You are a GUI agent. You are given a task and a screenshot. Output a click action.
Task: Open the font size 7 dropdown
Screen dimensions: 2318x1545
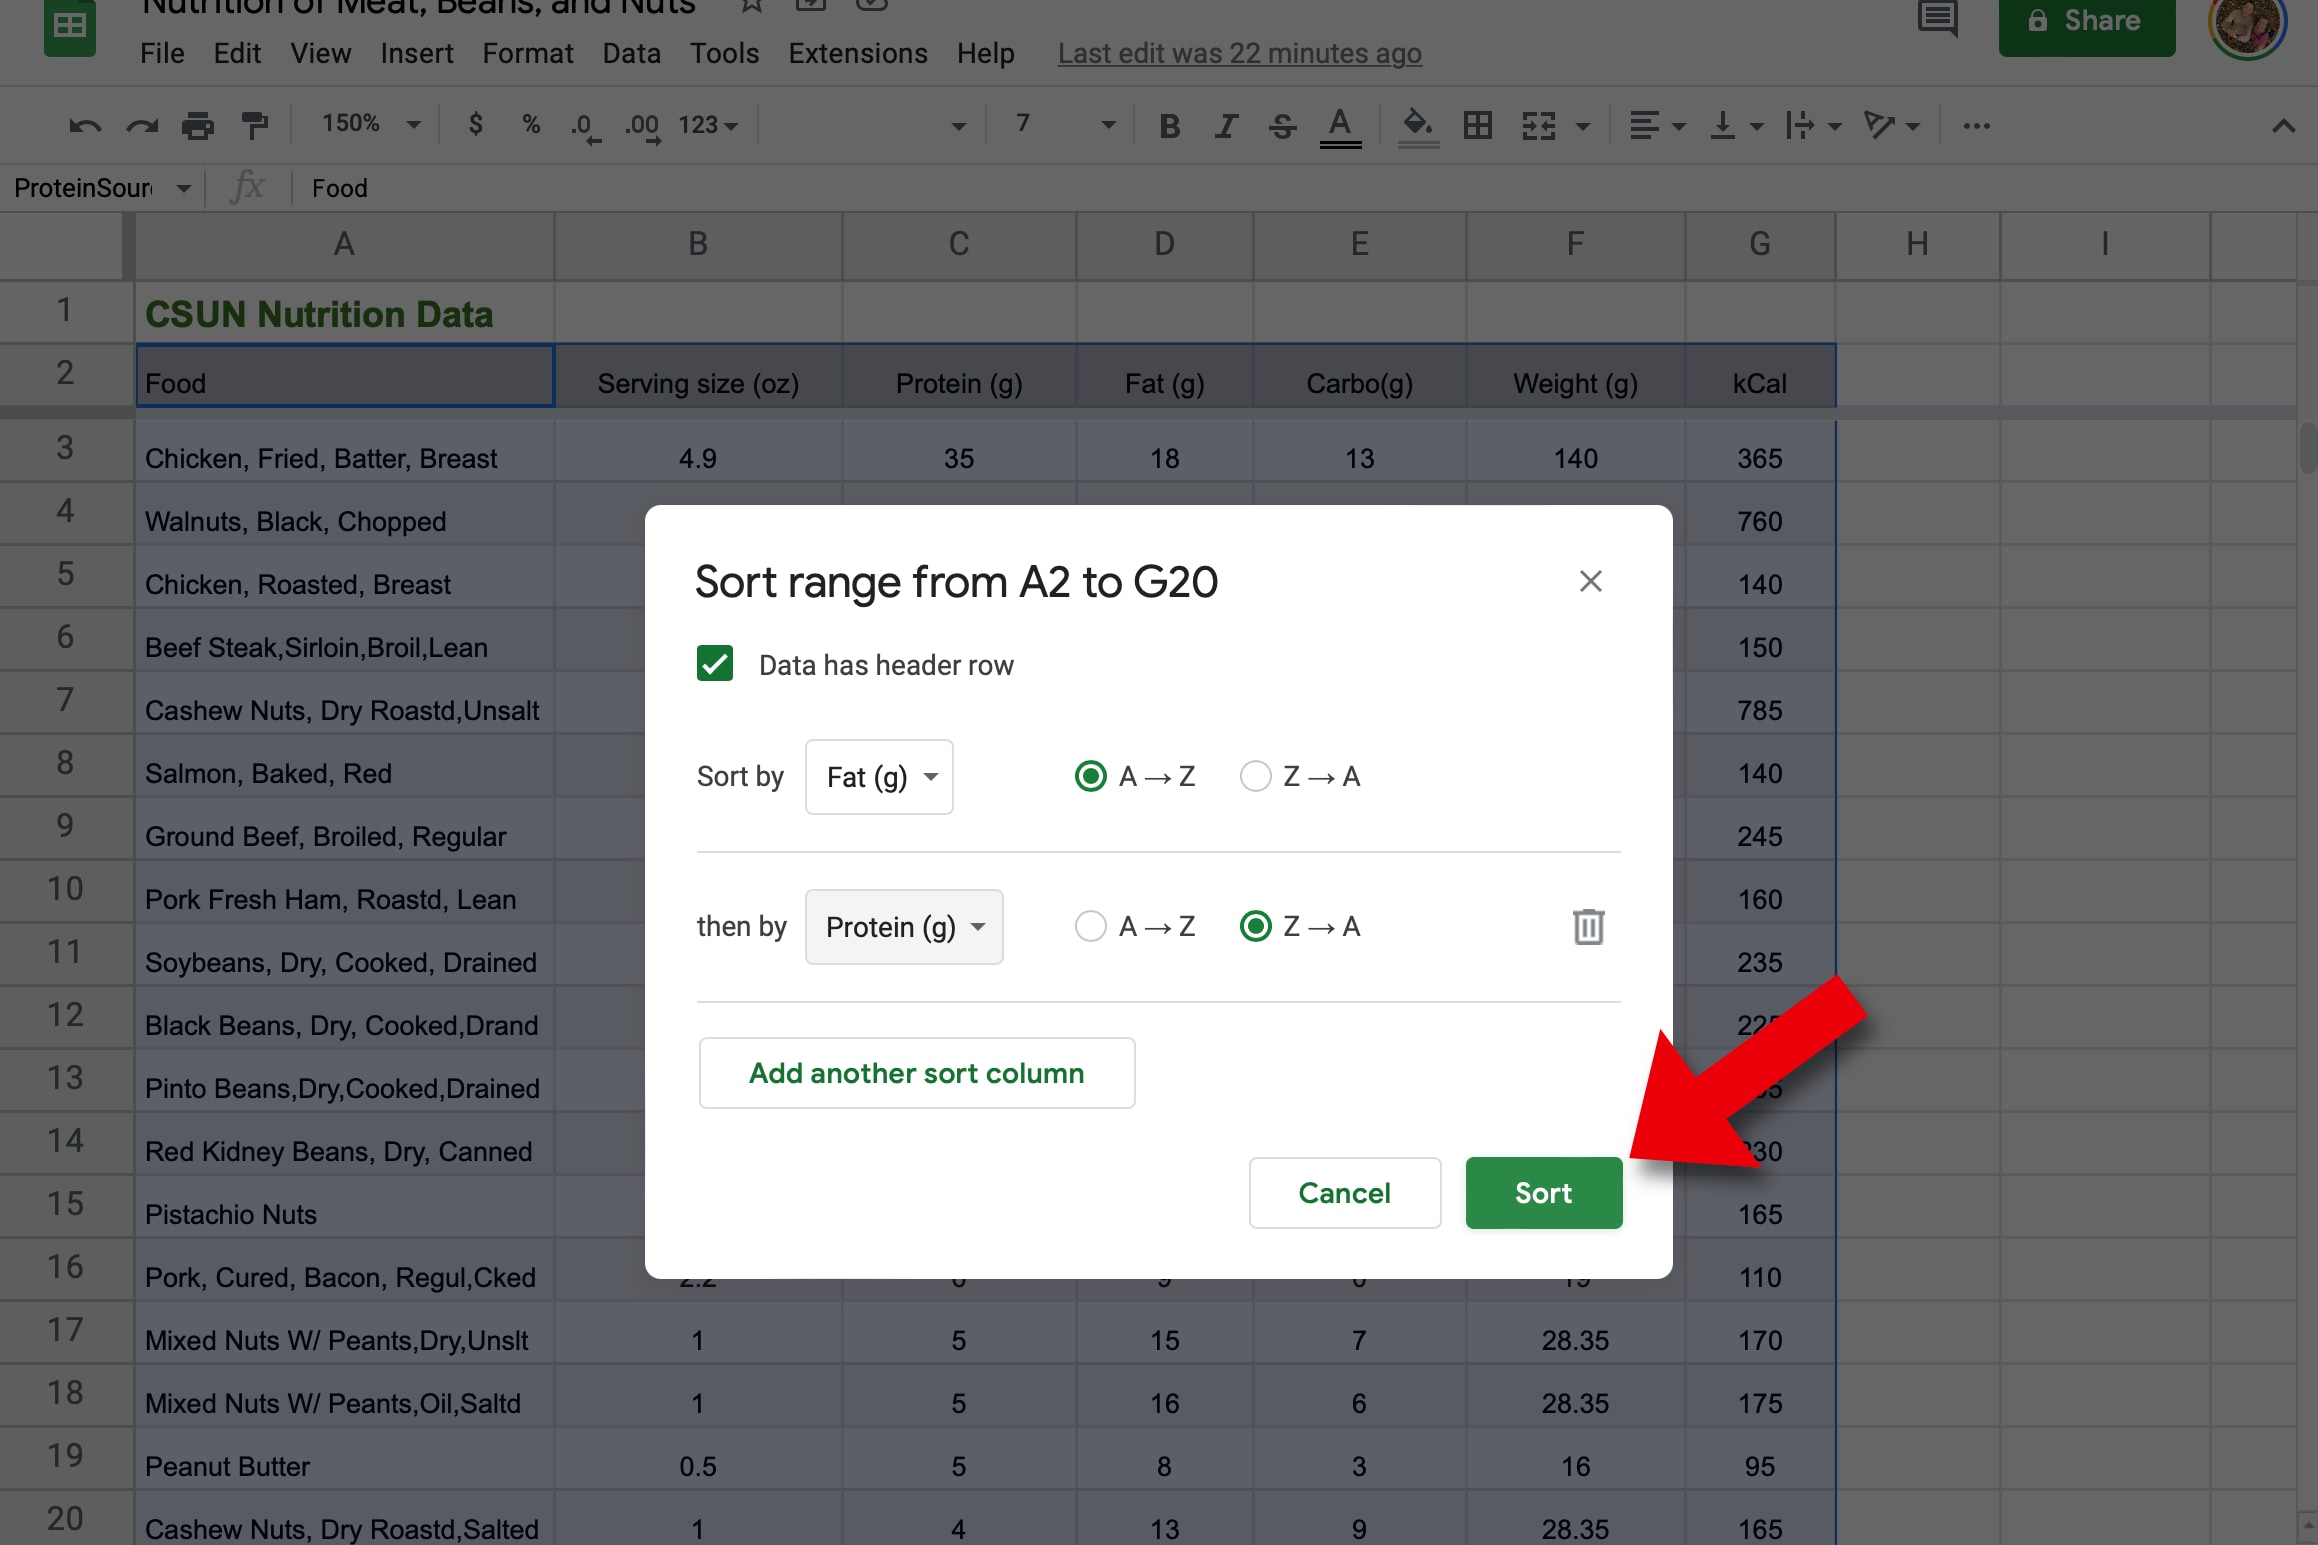pyautogui.click(x=1064, y=124)
